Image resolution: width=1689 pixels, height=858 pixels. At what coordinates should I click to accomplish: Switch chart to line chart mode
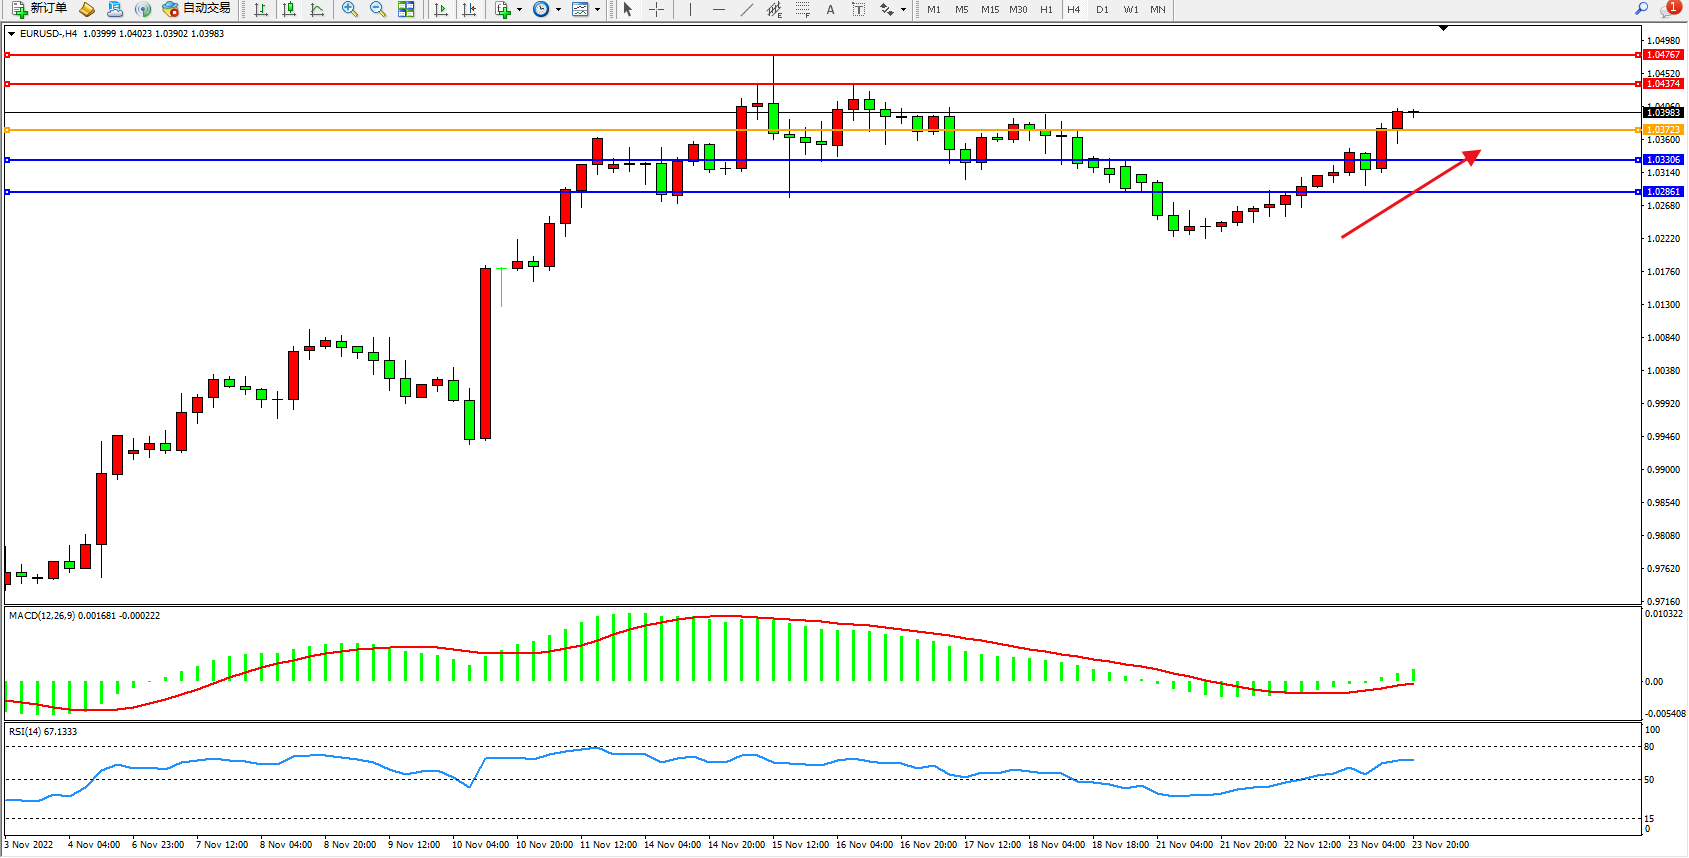tap(317, 9)
